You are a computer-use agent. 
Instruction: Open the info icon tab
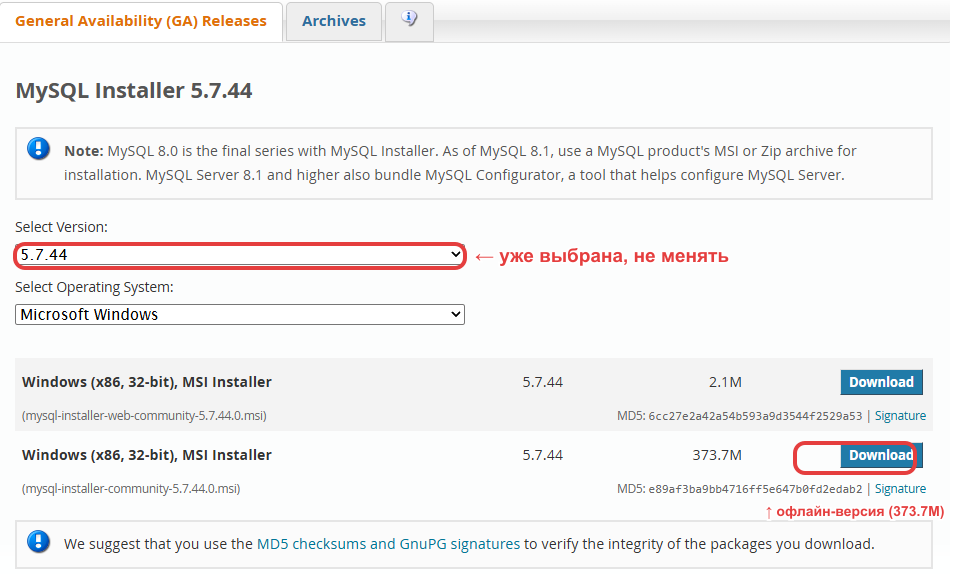pyautogui.click(x=409, y=20)
